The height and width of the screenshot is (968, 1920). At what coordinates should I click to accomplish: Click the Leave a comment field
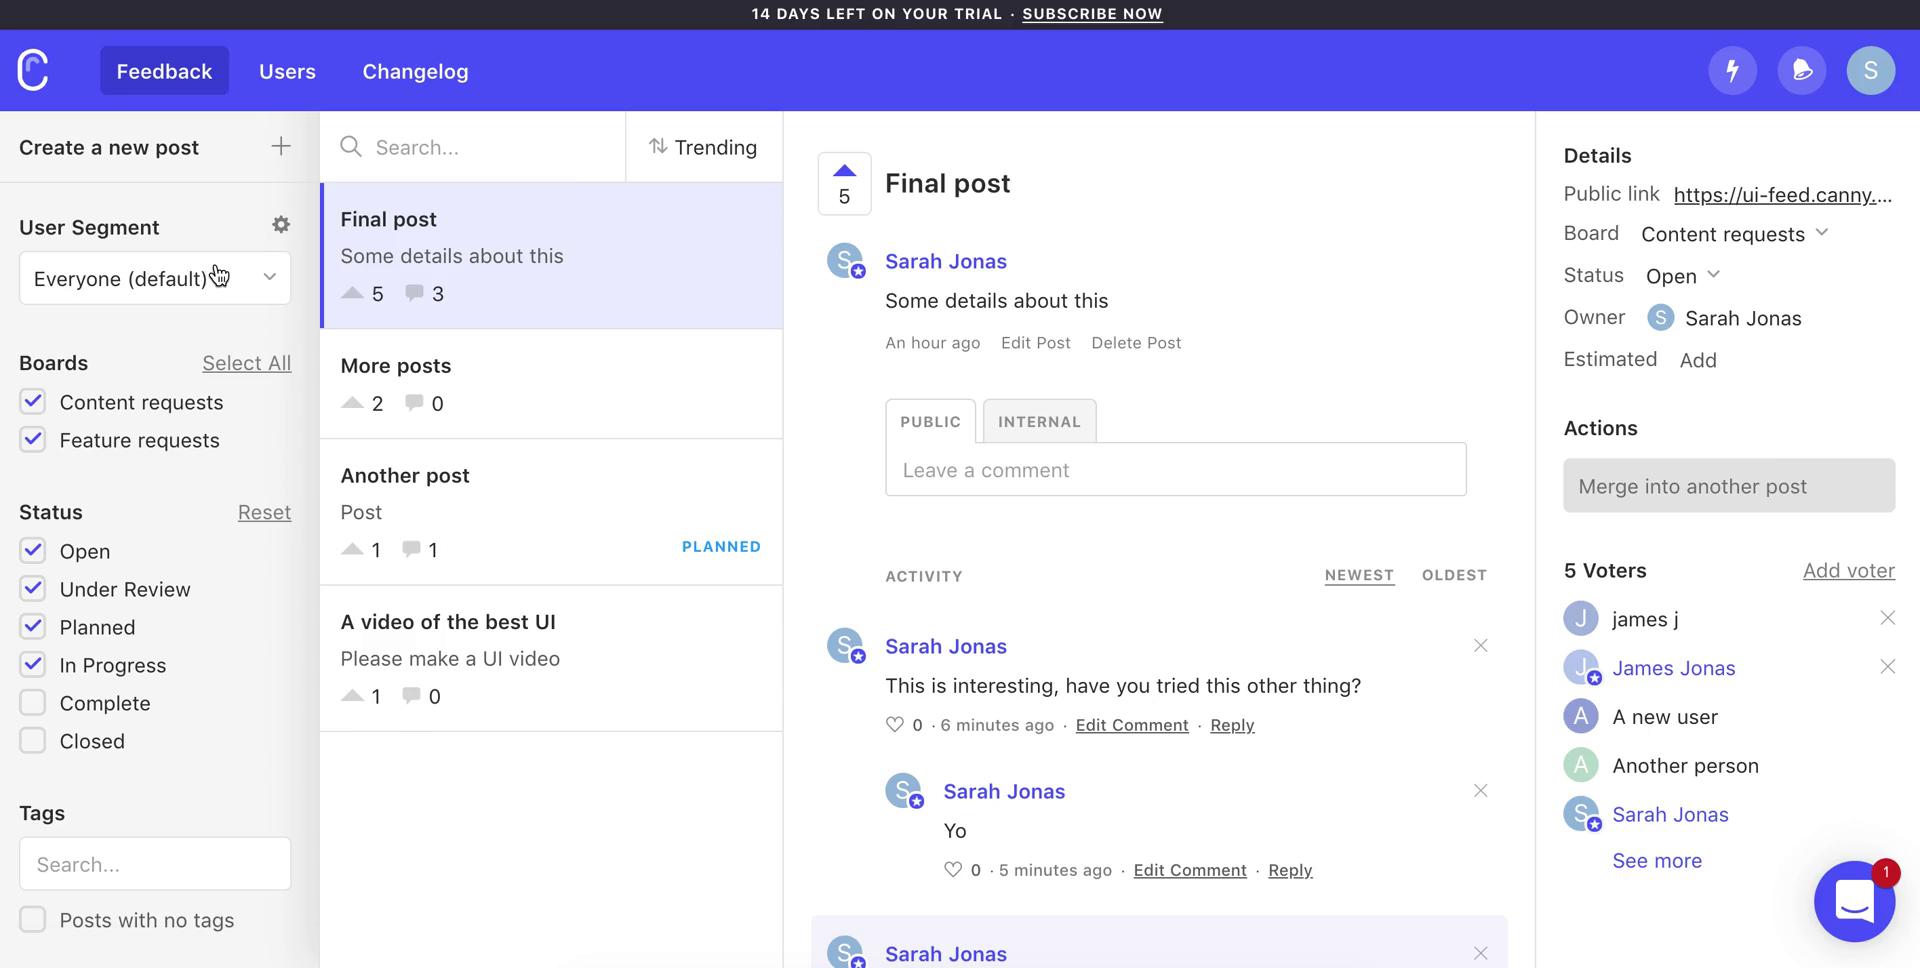point(1175,470)
